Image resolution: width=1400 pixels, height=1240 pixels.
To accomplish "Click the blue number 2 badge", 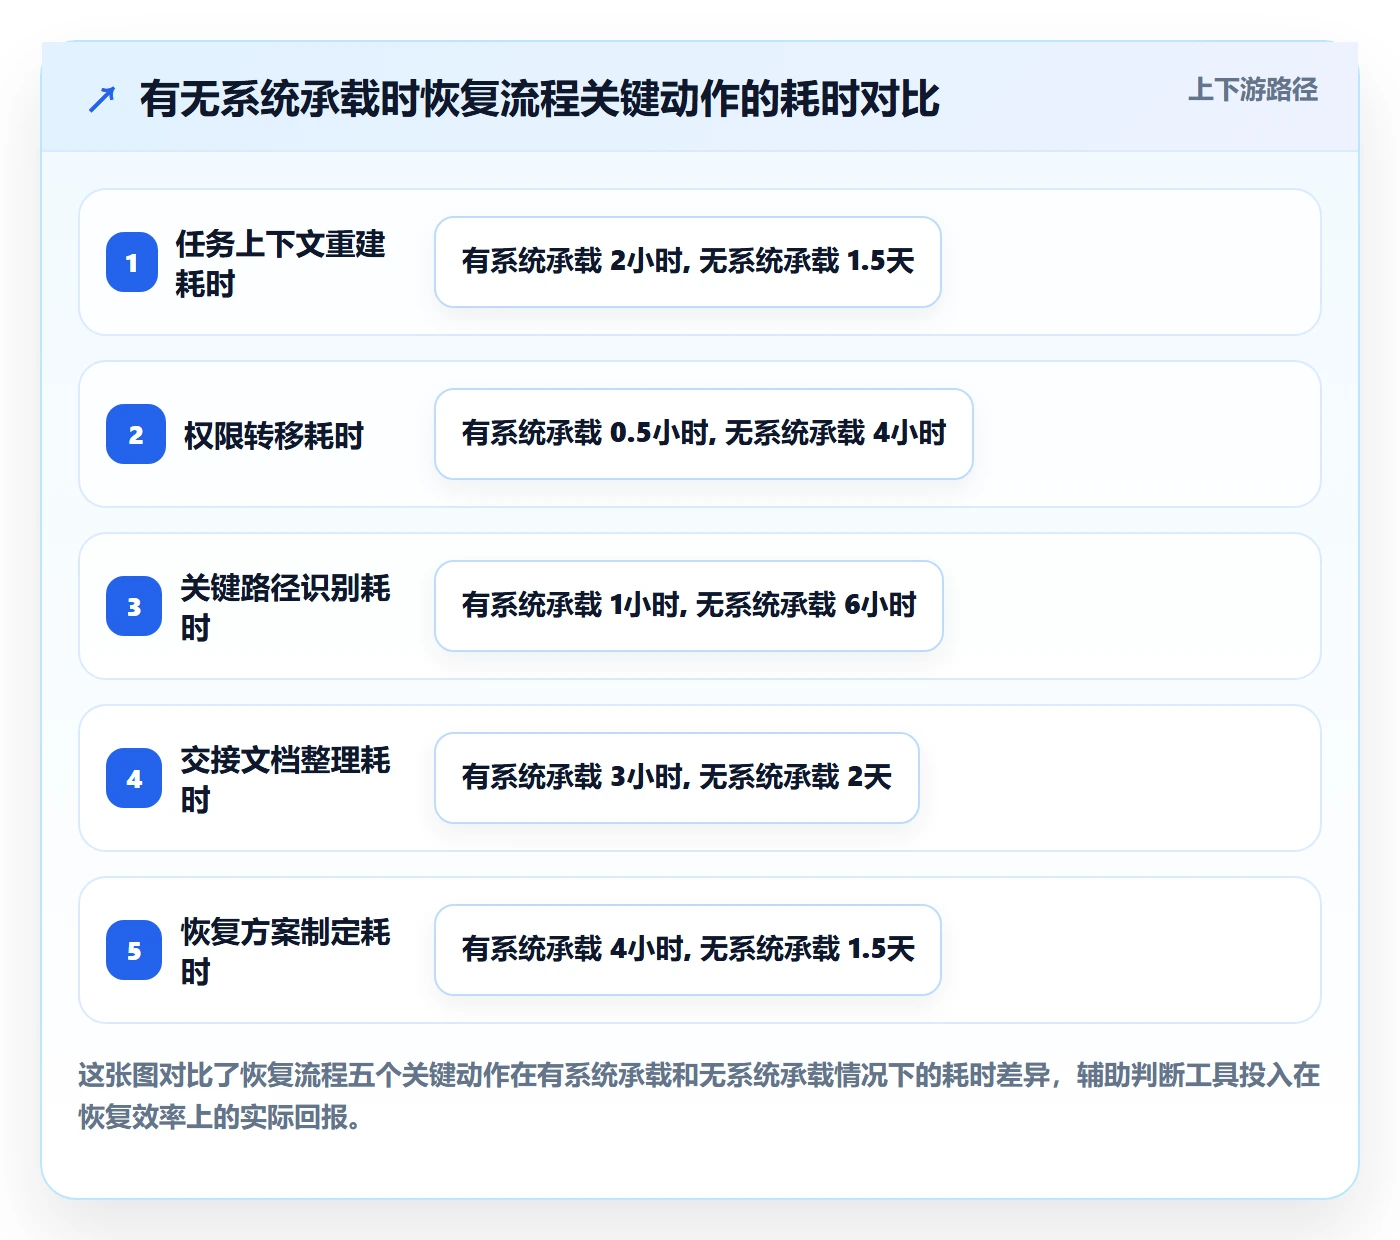I will (x=136, y=434).
